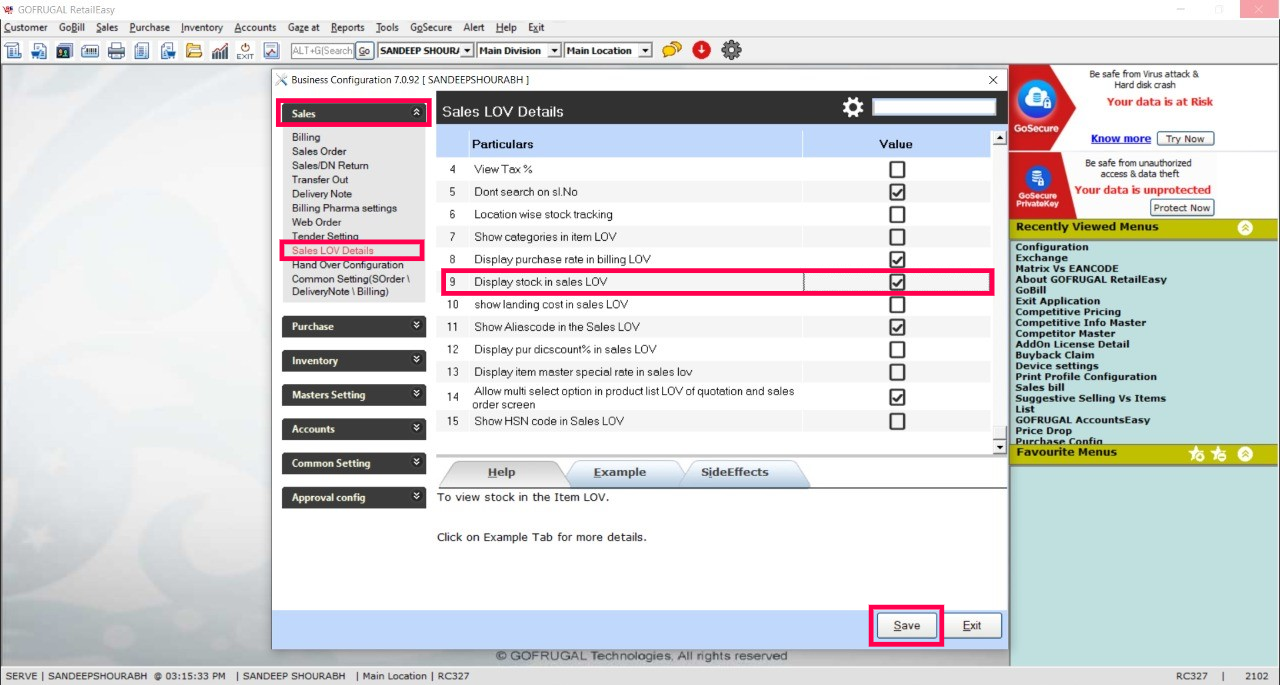Click the Protect Now button

pyautogui.click(x=1181, y=208)
